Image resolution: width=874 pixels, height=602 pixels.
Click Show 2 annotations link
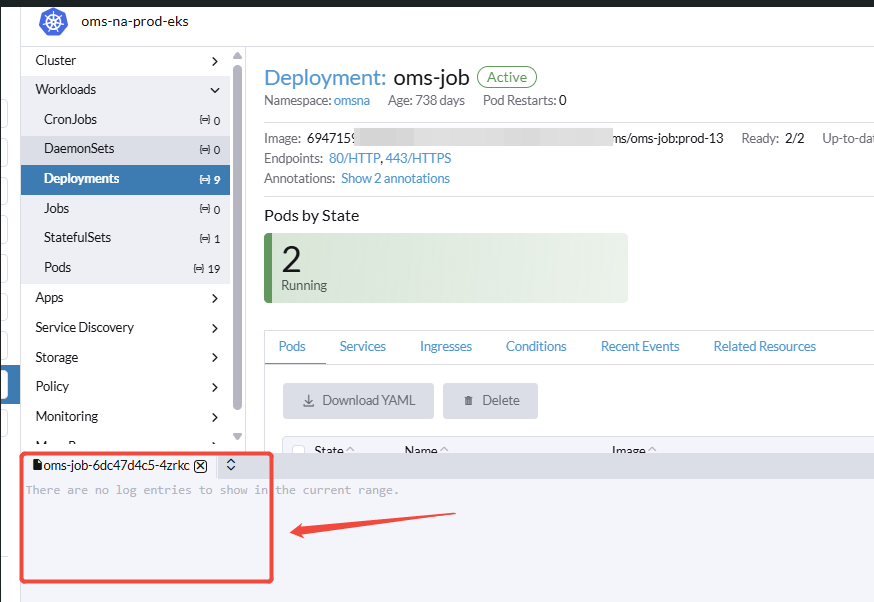(395, 178)
